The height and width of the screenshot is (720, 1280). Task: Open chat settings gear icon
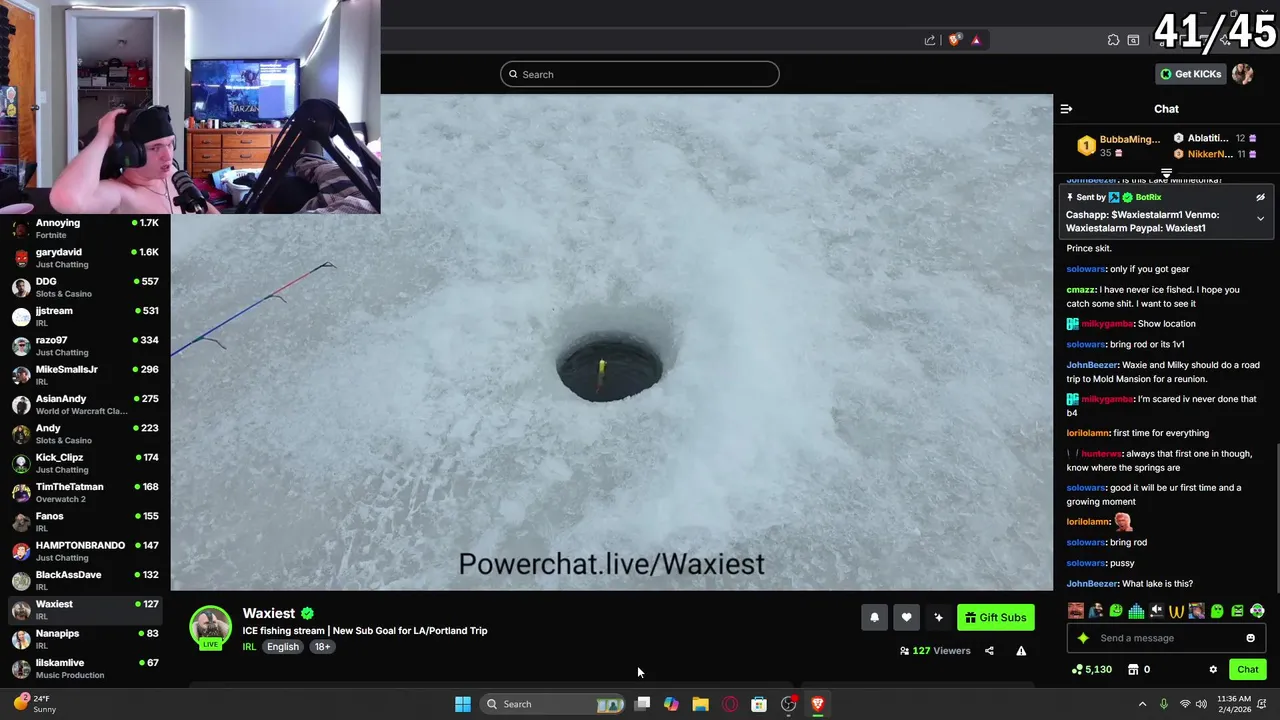pos(1213,670)
